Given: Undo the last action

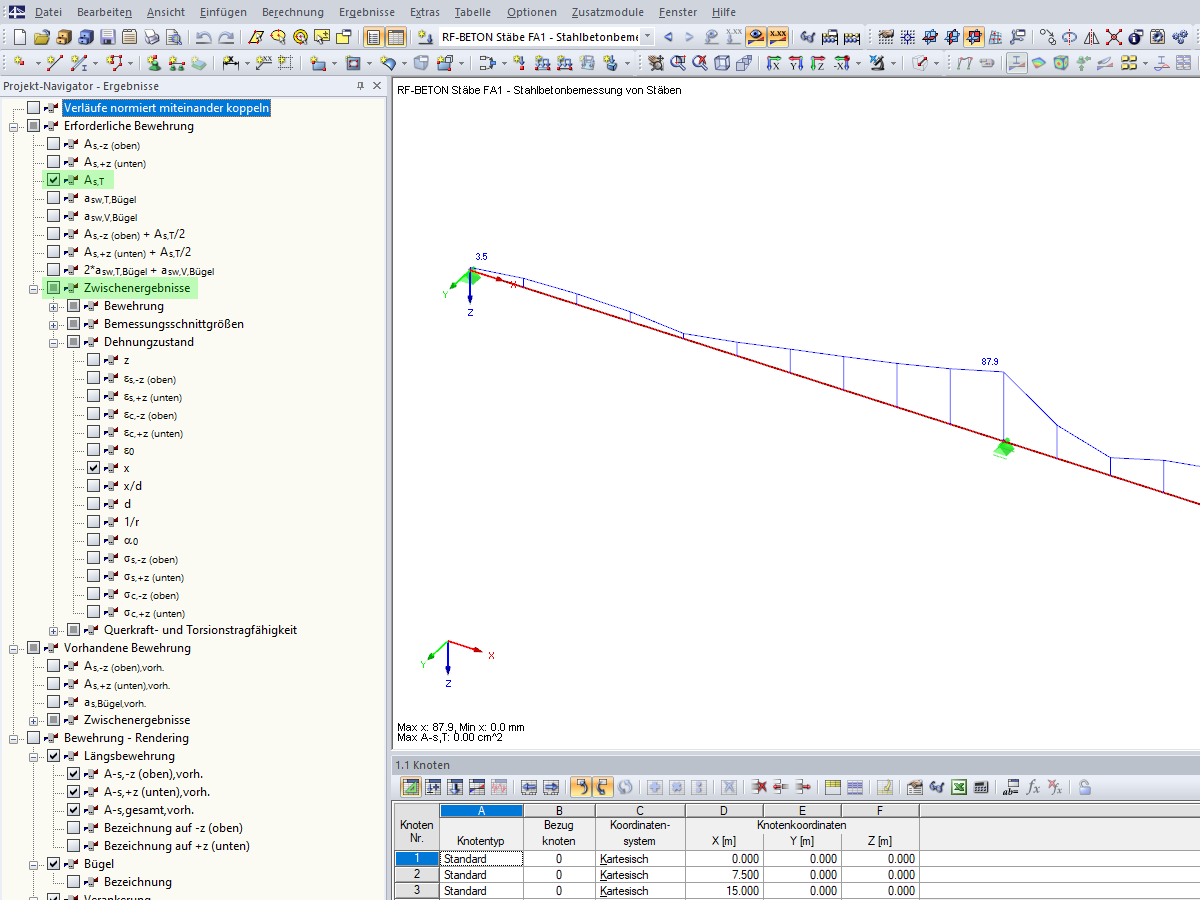Looking at the screenshot, I should coord(203,37).
